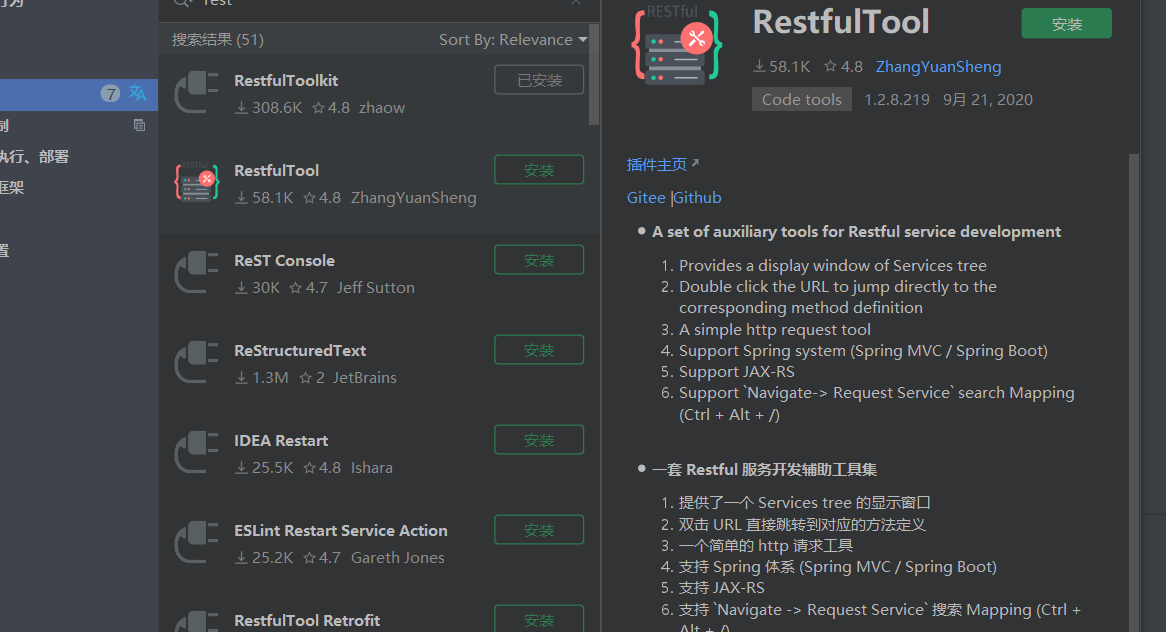Click the 搜索结果 (51) label
This screenshot has height=632, width=1166.
point(217,39)
